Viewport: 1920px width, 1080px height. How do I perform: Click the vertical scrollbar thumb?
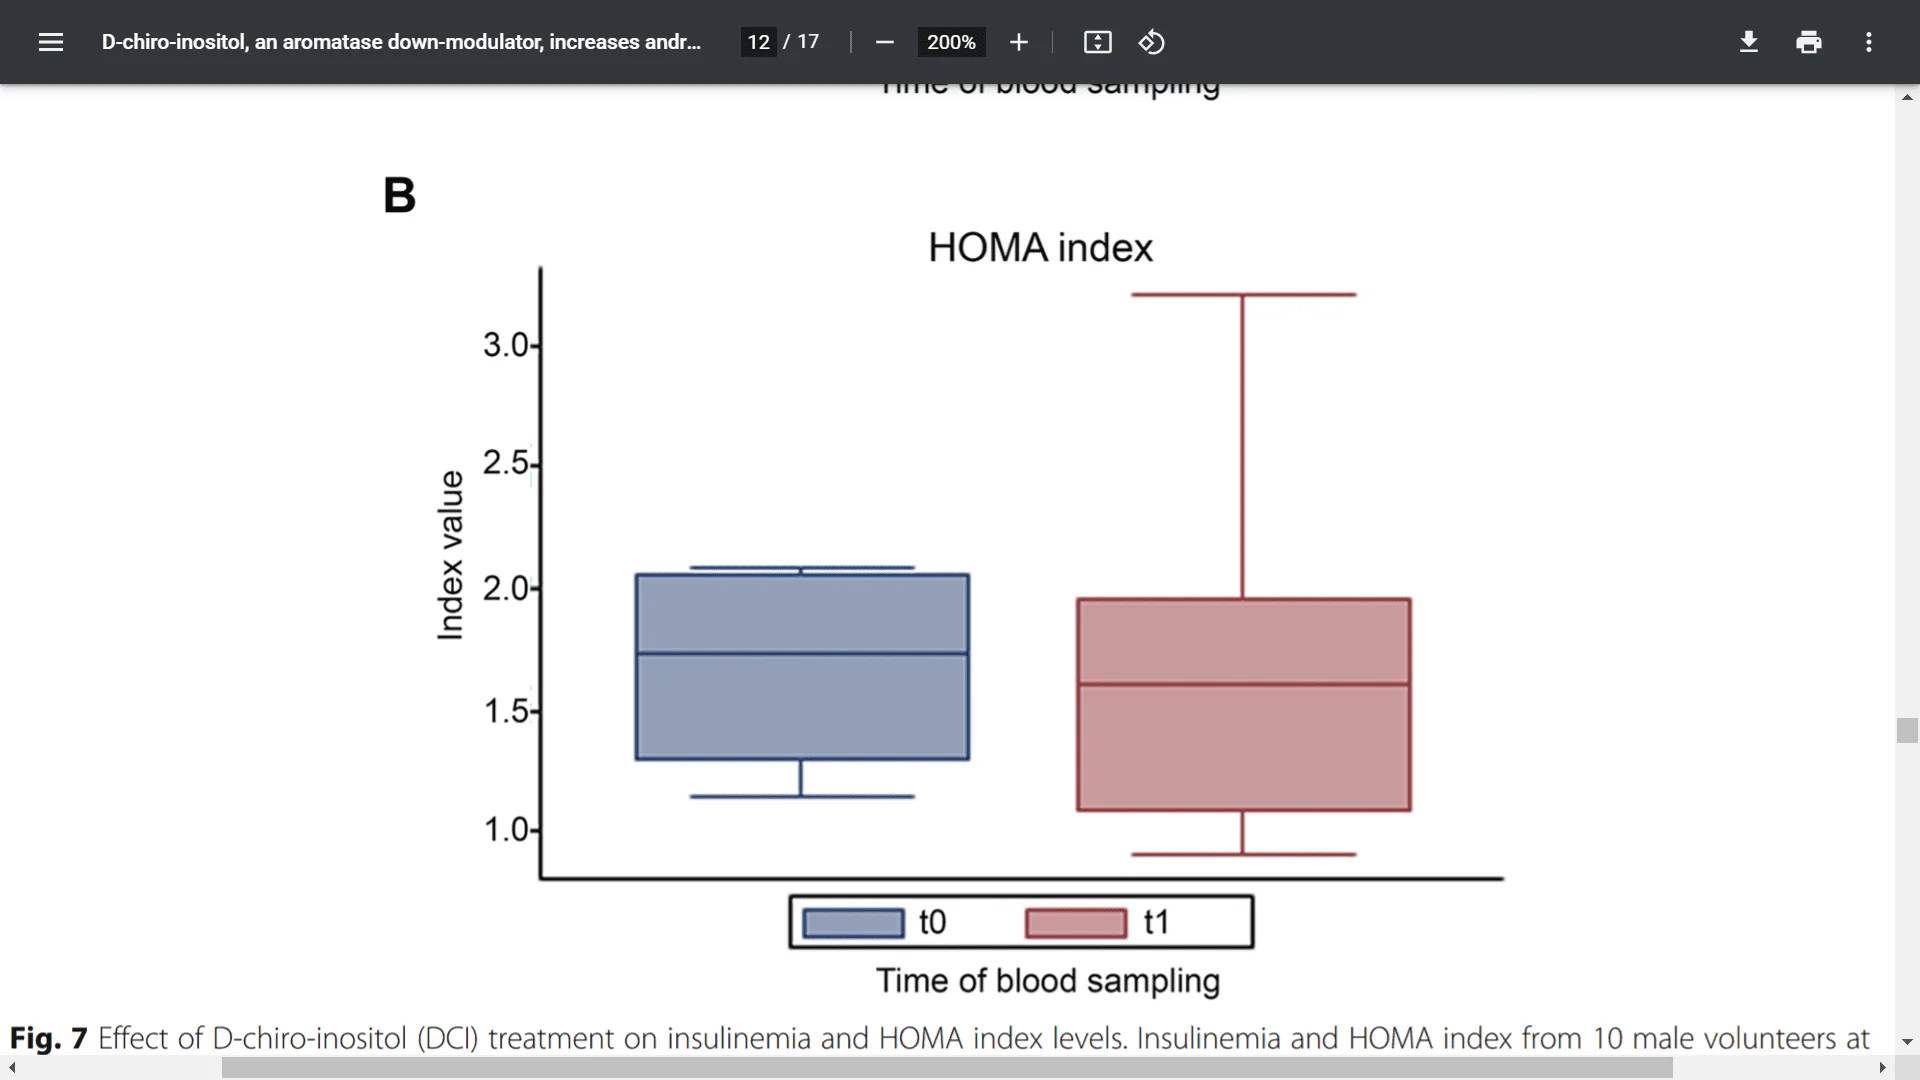pyautogui.click(x=1907, y=730)
